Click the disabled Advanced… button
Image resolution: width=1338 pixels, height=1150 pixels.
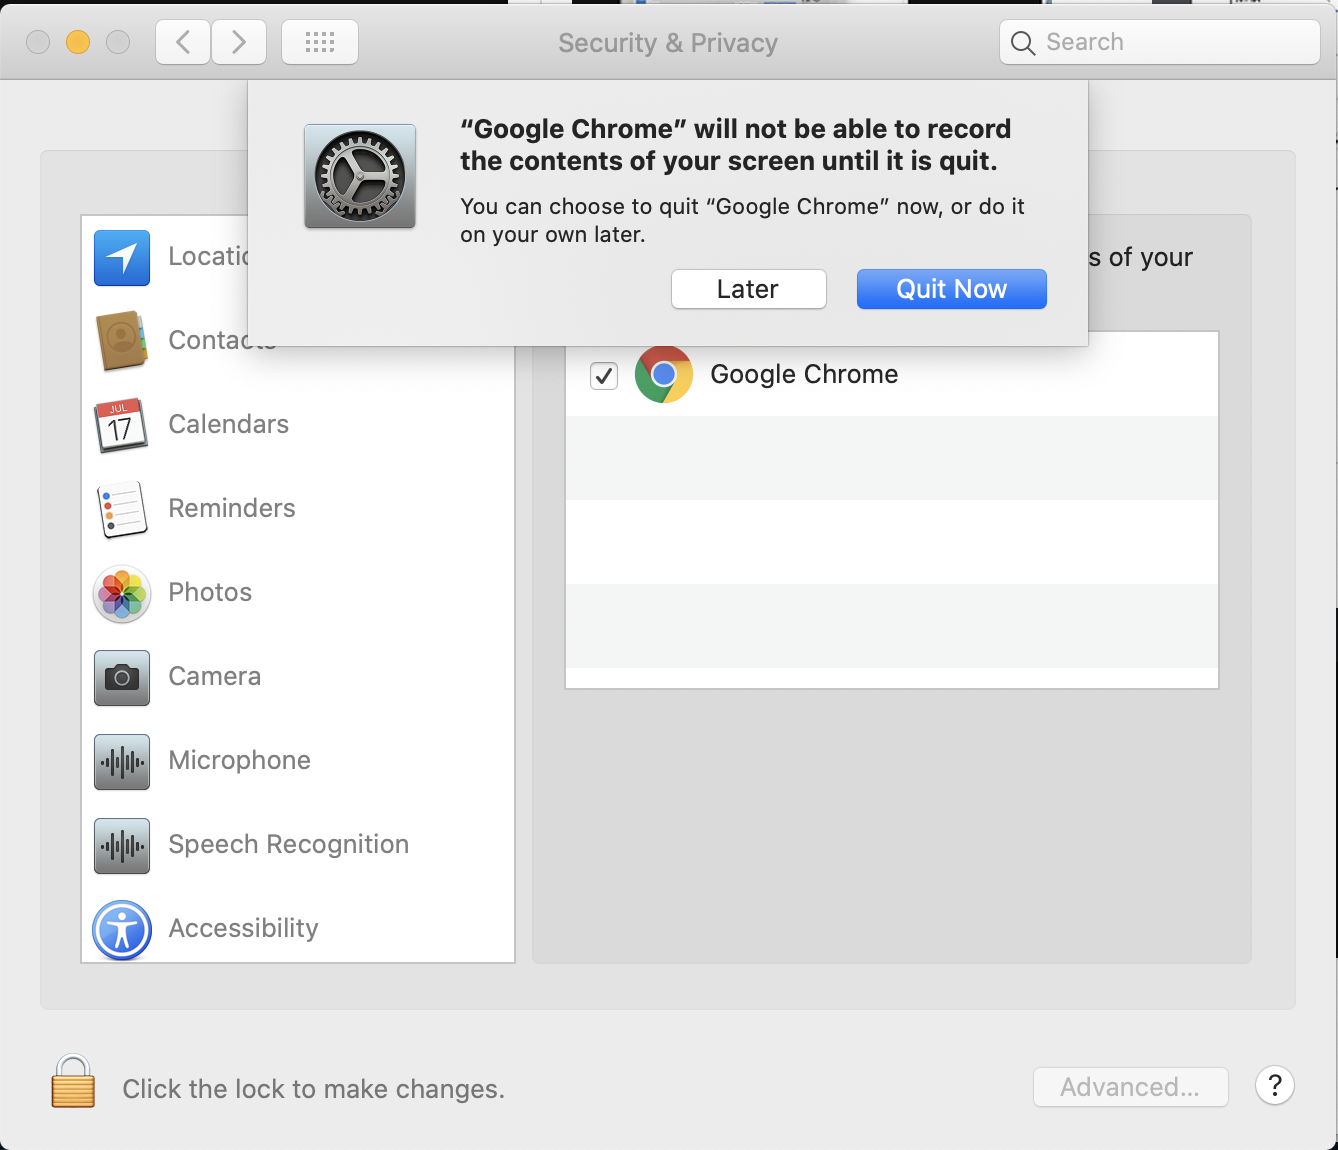click(x=1130, y=1087)
